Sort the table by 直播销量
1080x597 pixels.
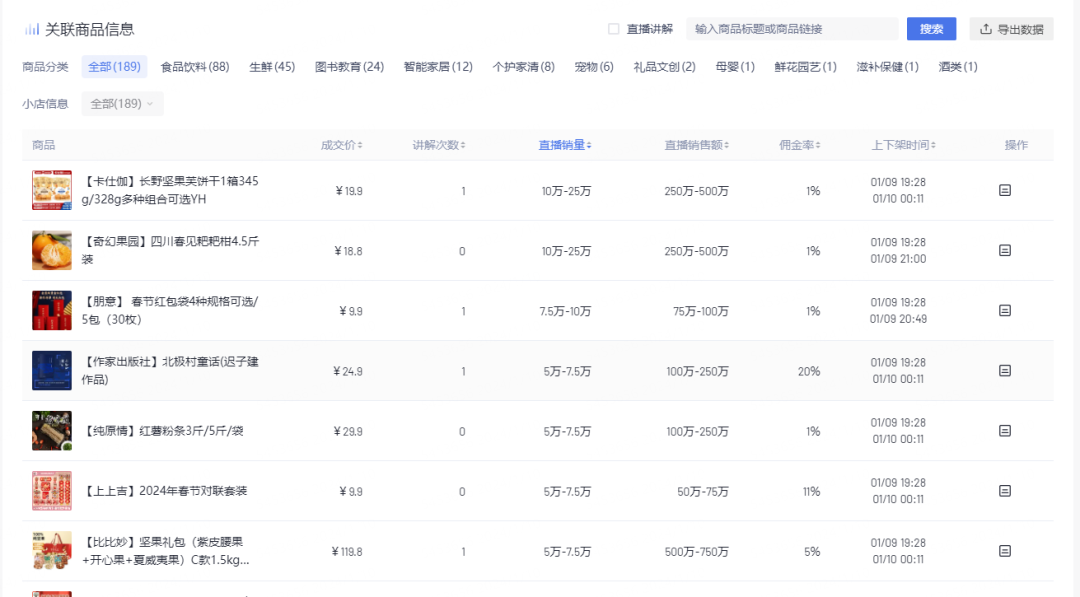point(565,145)
